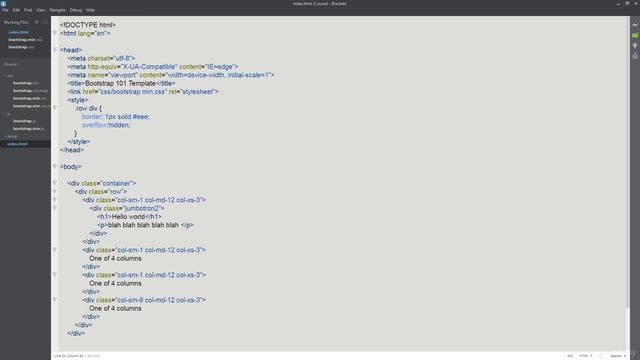Viewport: 640px width, 360px height.
Task: Click the overflow:hidden line
Action: coord(106,125)
